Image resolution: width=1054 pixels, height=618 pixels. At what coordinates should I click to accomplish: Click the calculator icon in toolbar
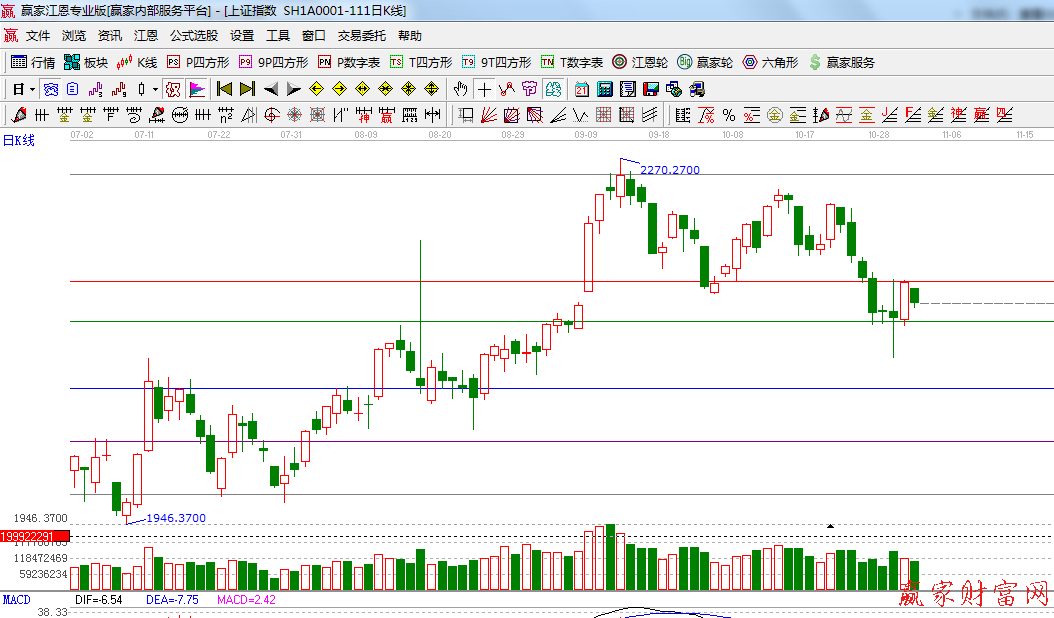click(604, 89)
